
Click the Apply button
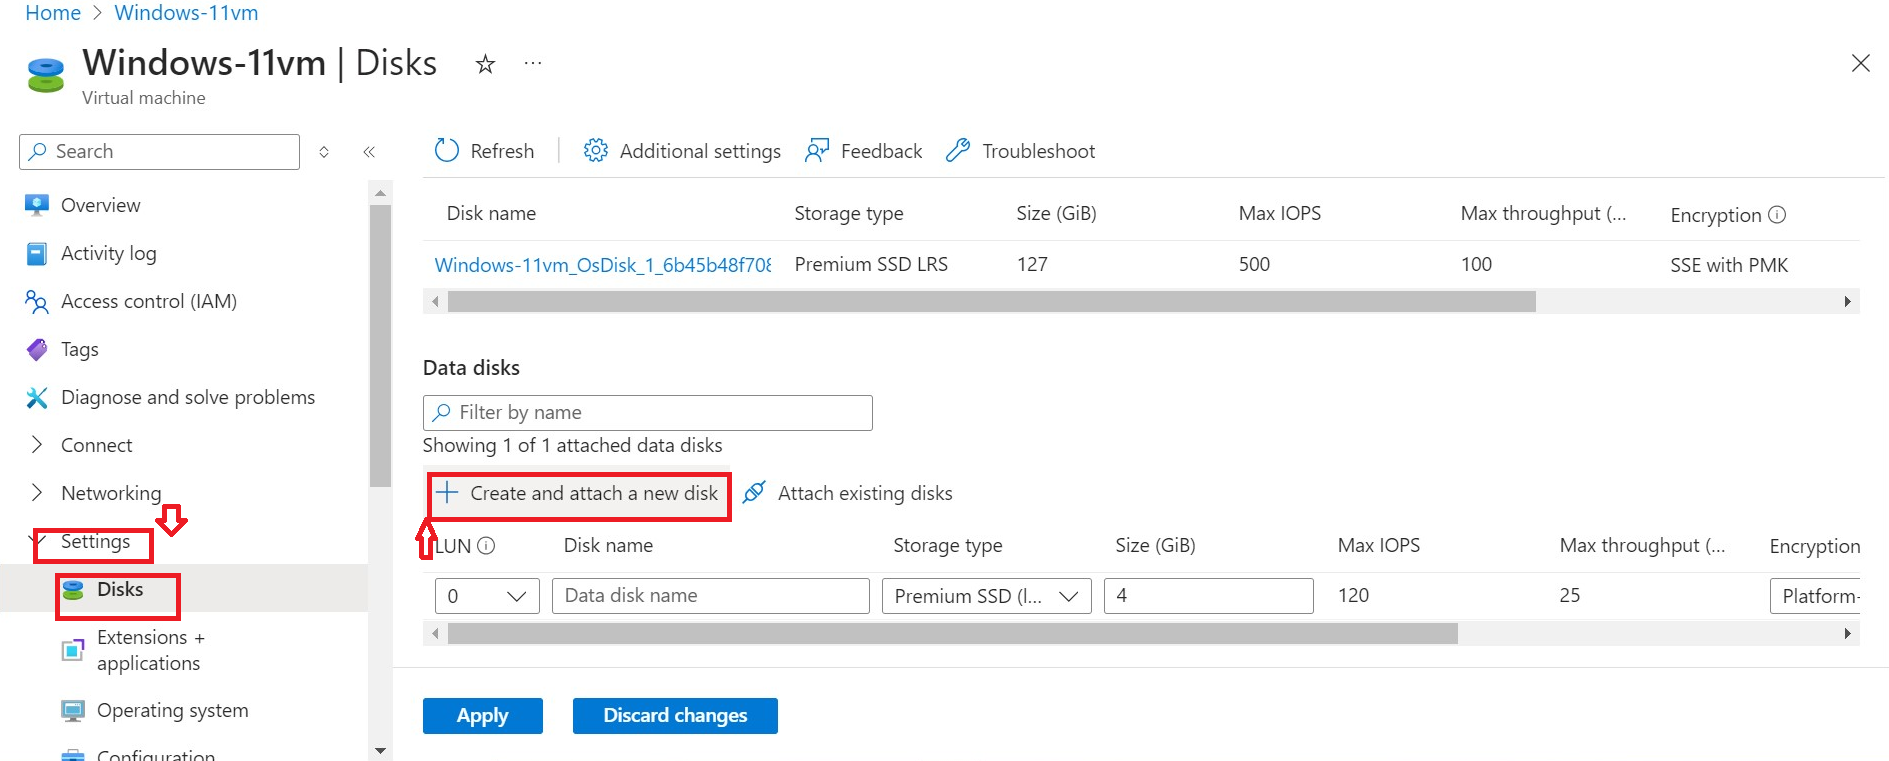click(x=482, y=716)
